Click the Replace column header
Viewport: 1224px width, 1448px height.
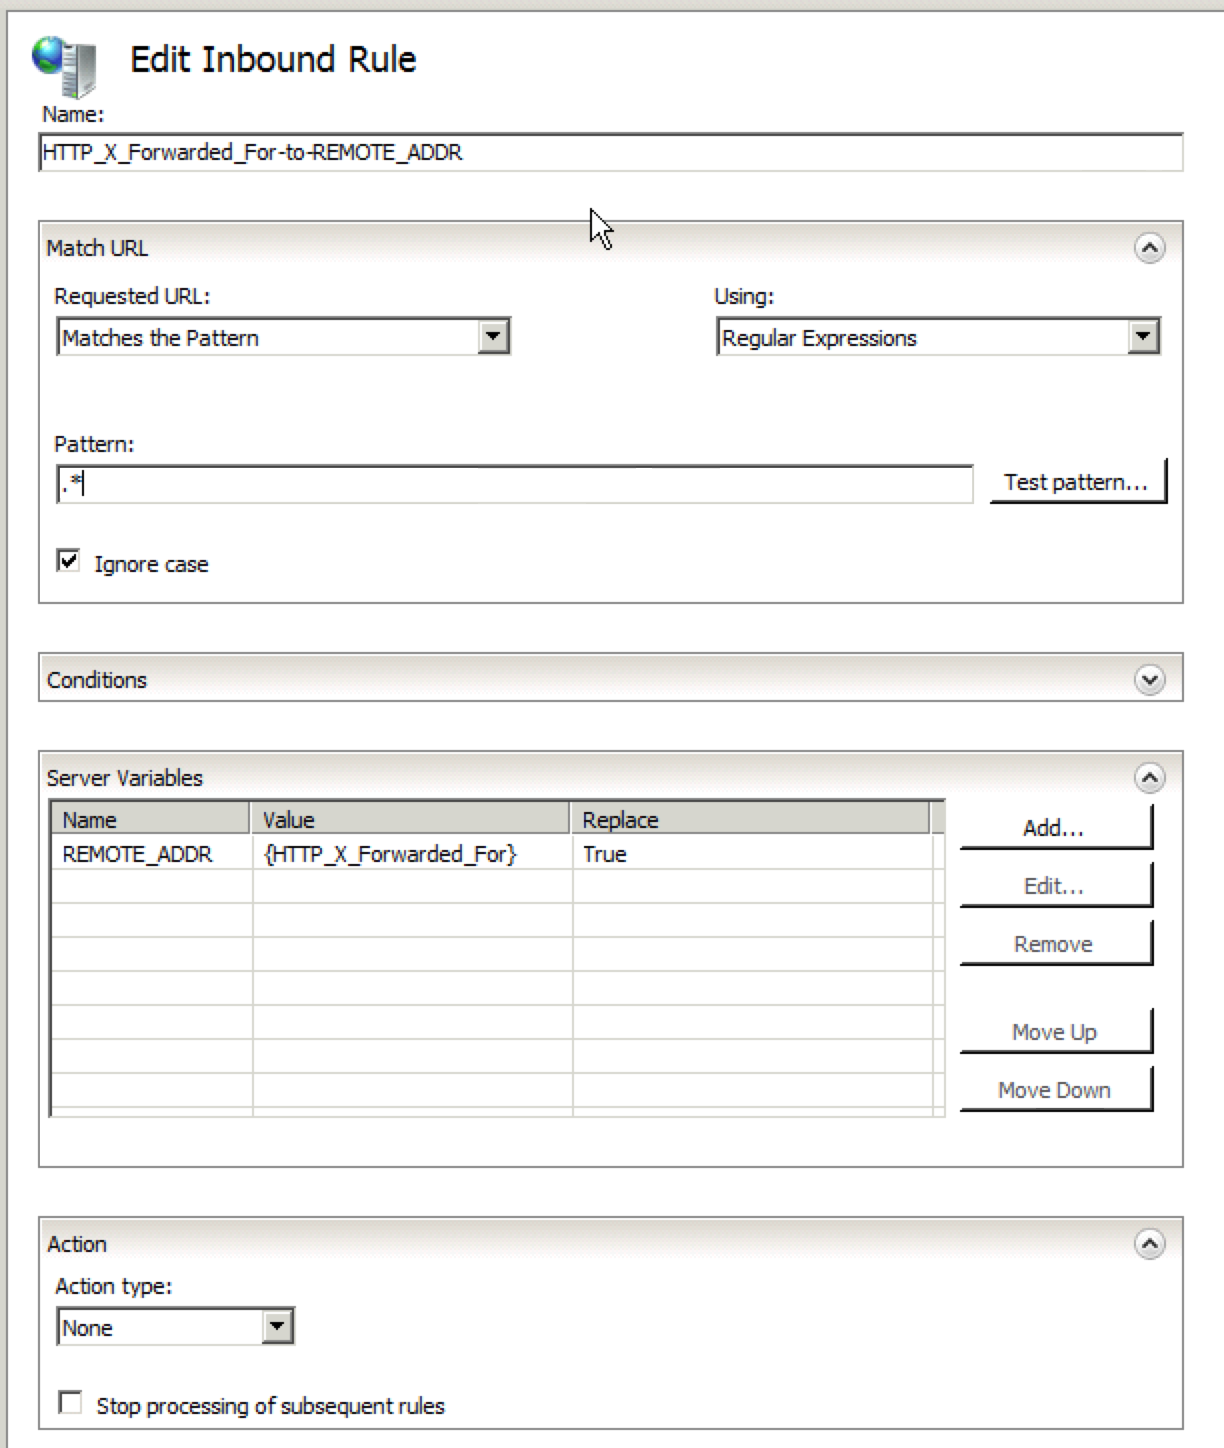(x=750, y=819)
